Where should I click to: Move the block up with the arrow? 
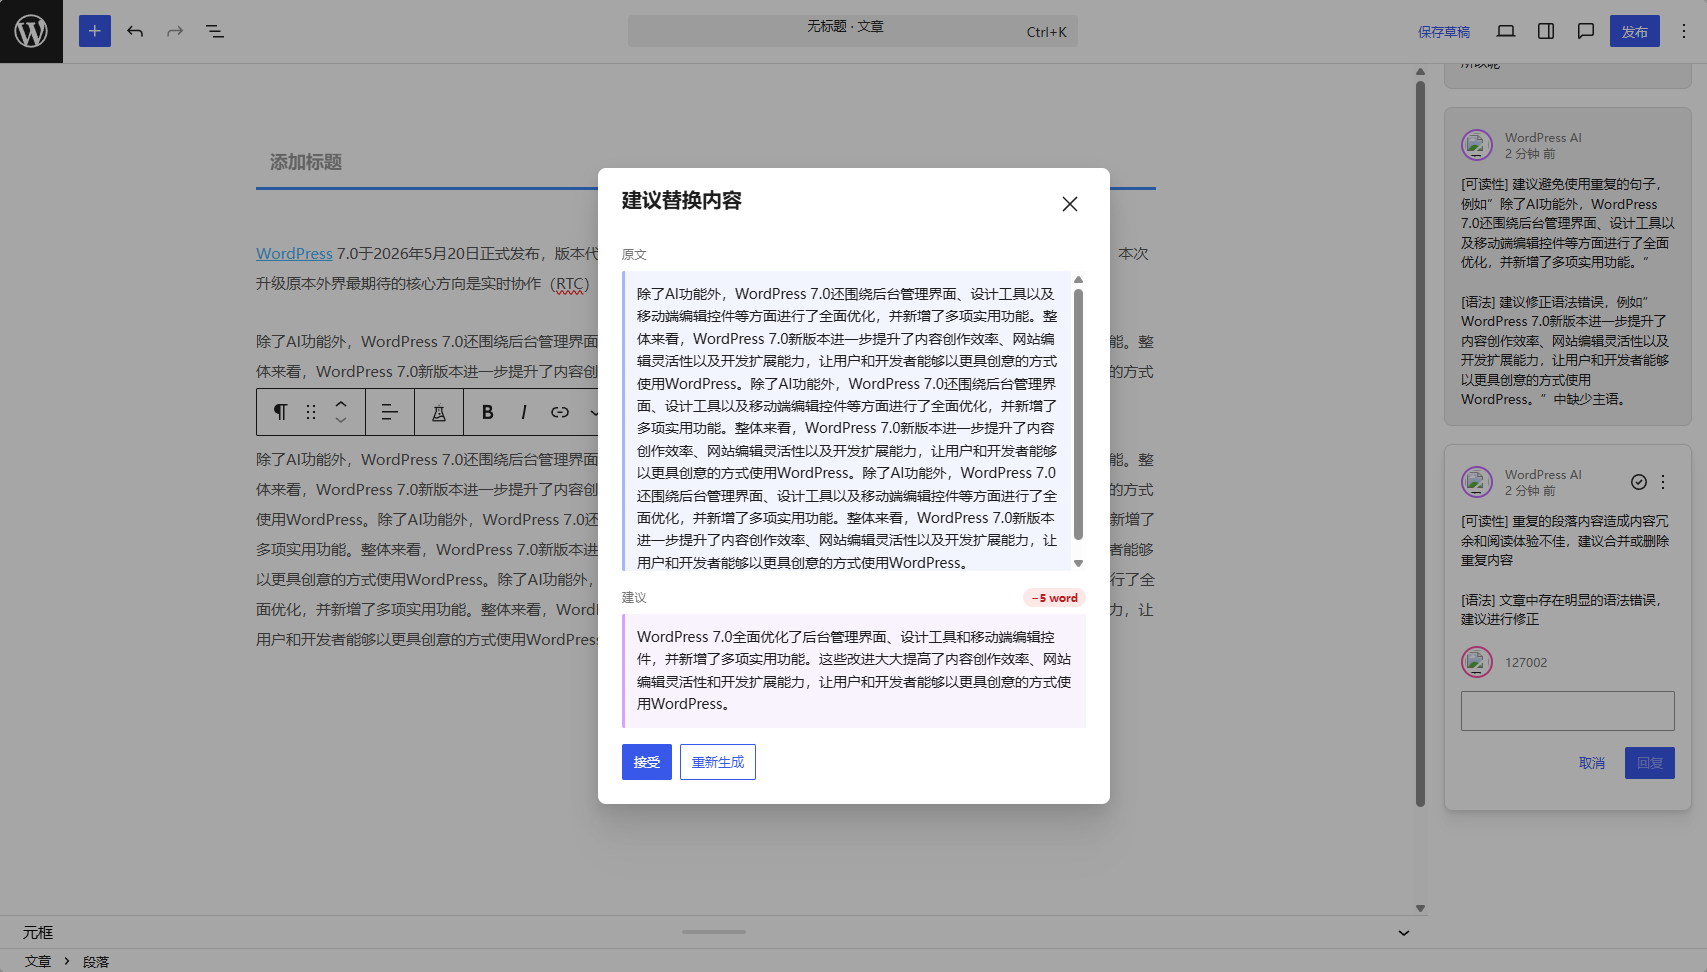click(x=341, y=404)
